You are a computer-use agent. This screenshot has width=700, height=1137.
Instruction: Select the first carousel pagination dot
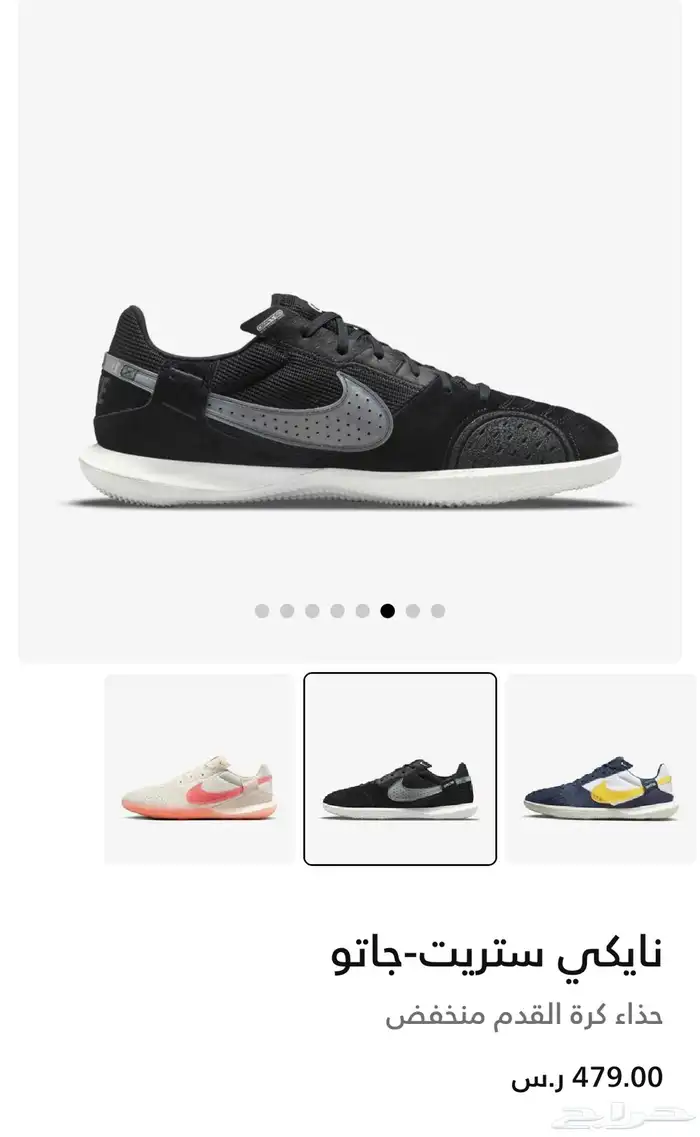262,611
